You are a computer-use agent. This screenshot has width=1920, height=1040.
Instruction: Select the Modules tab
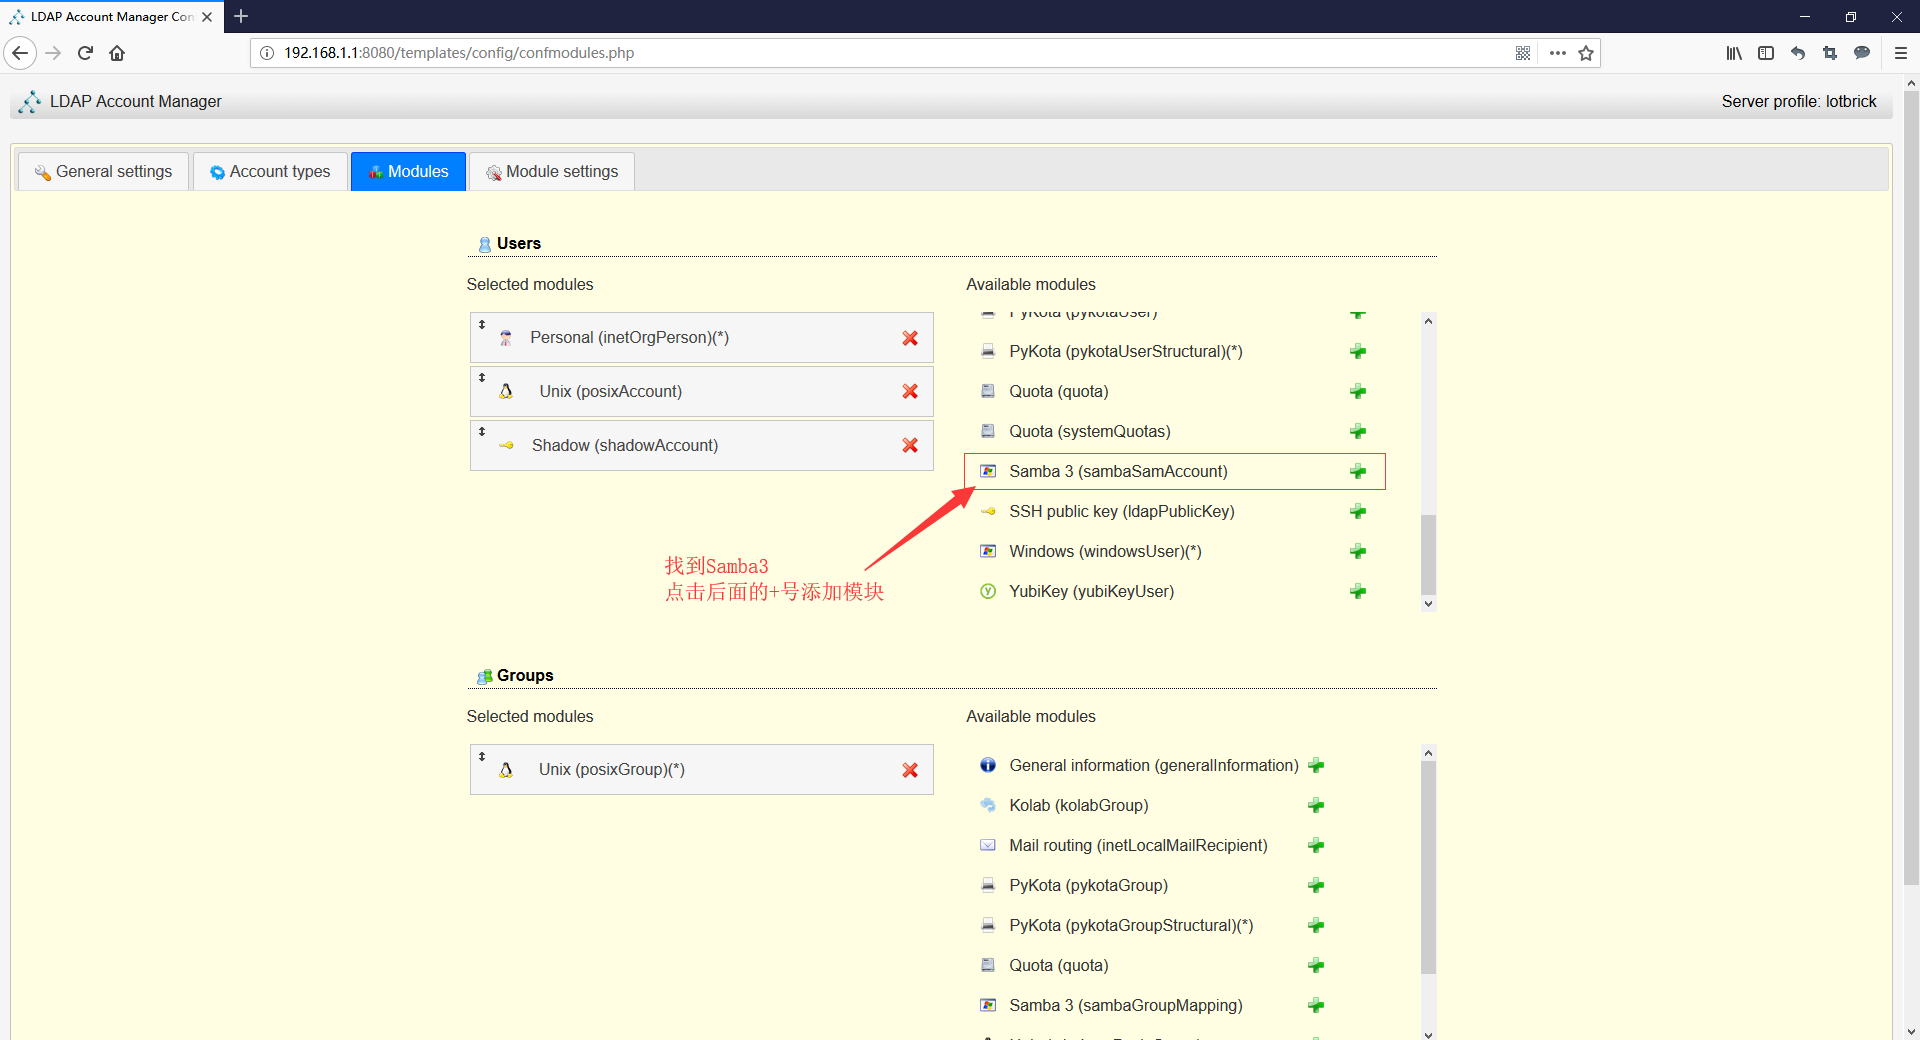(408, 171)
